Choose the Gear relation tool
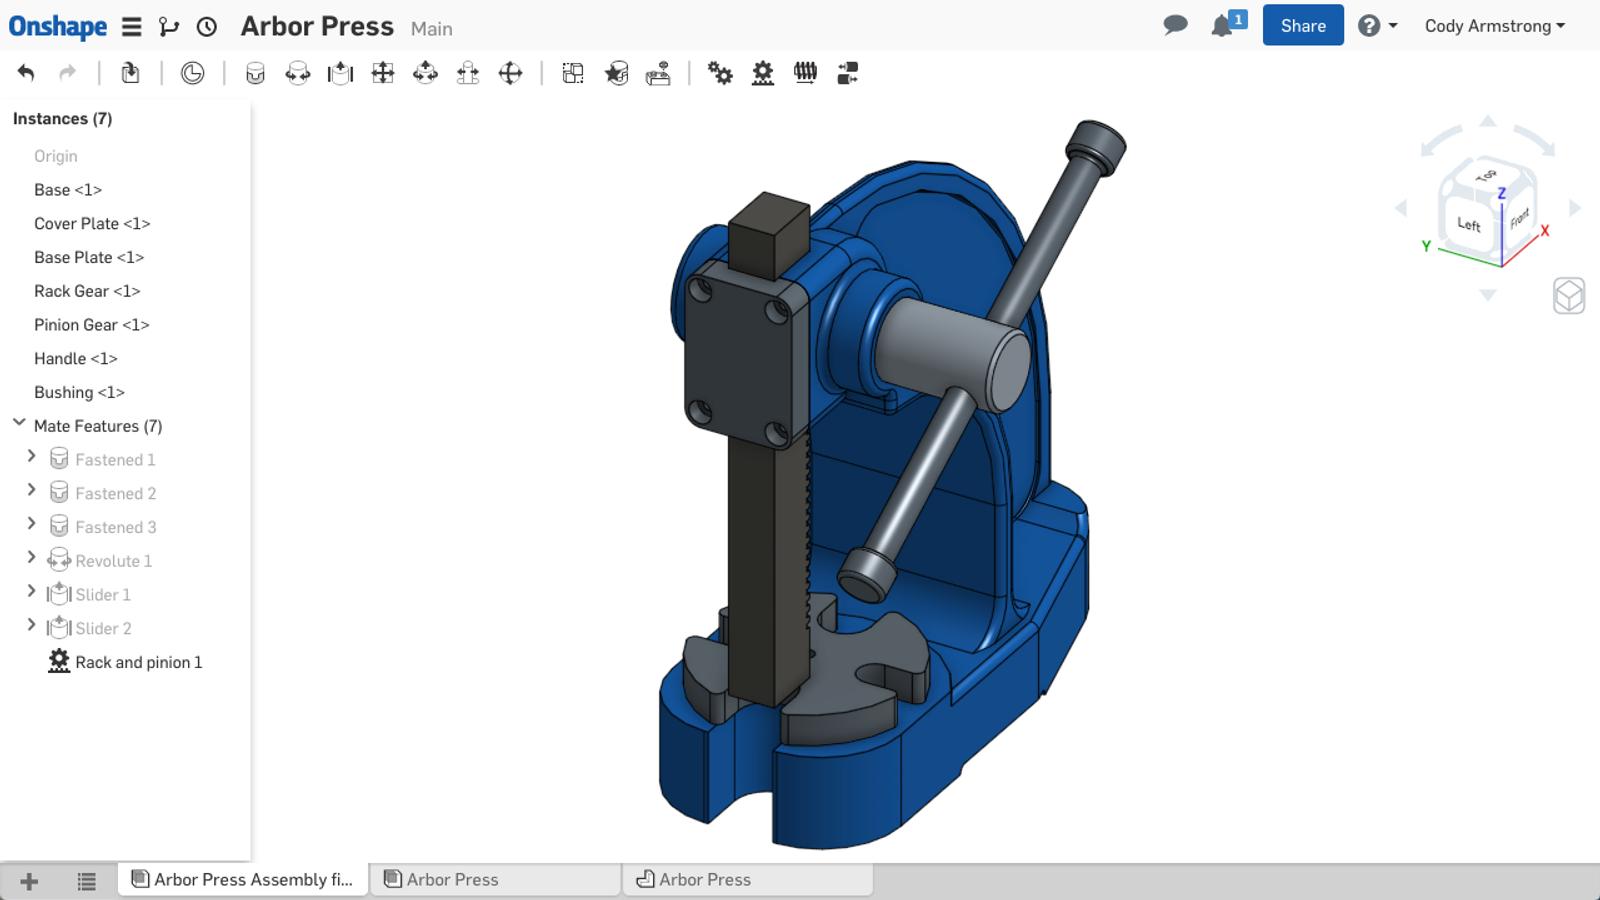Viewport: 1600px width, 900px height. point(720,73)
